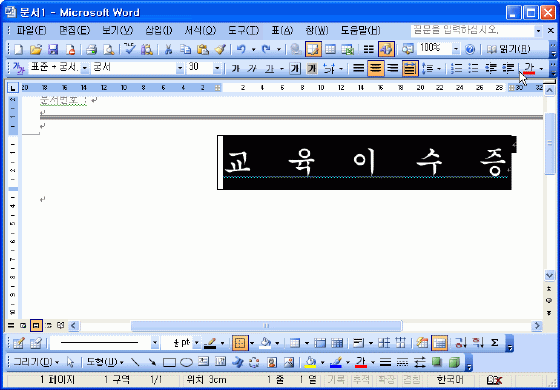Viewport: 560px width, 390px height.
Task: Toggle Bold (가) formatting
Action: pos(235,68)
